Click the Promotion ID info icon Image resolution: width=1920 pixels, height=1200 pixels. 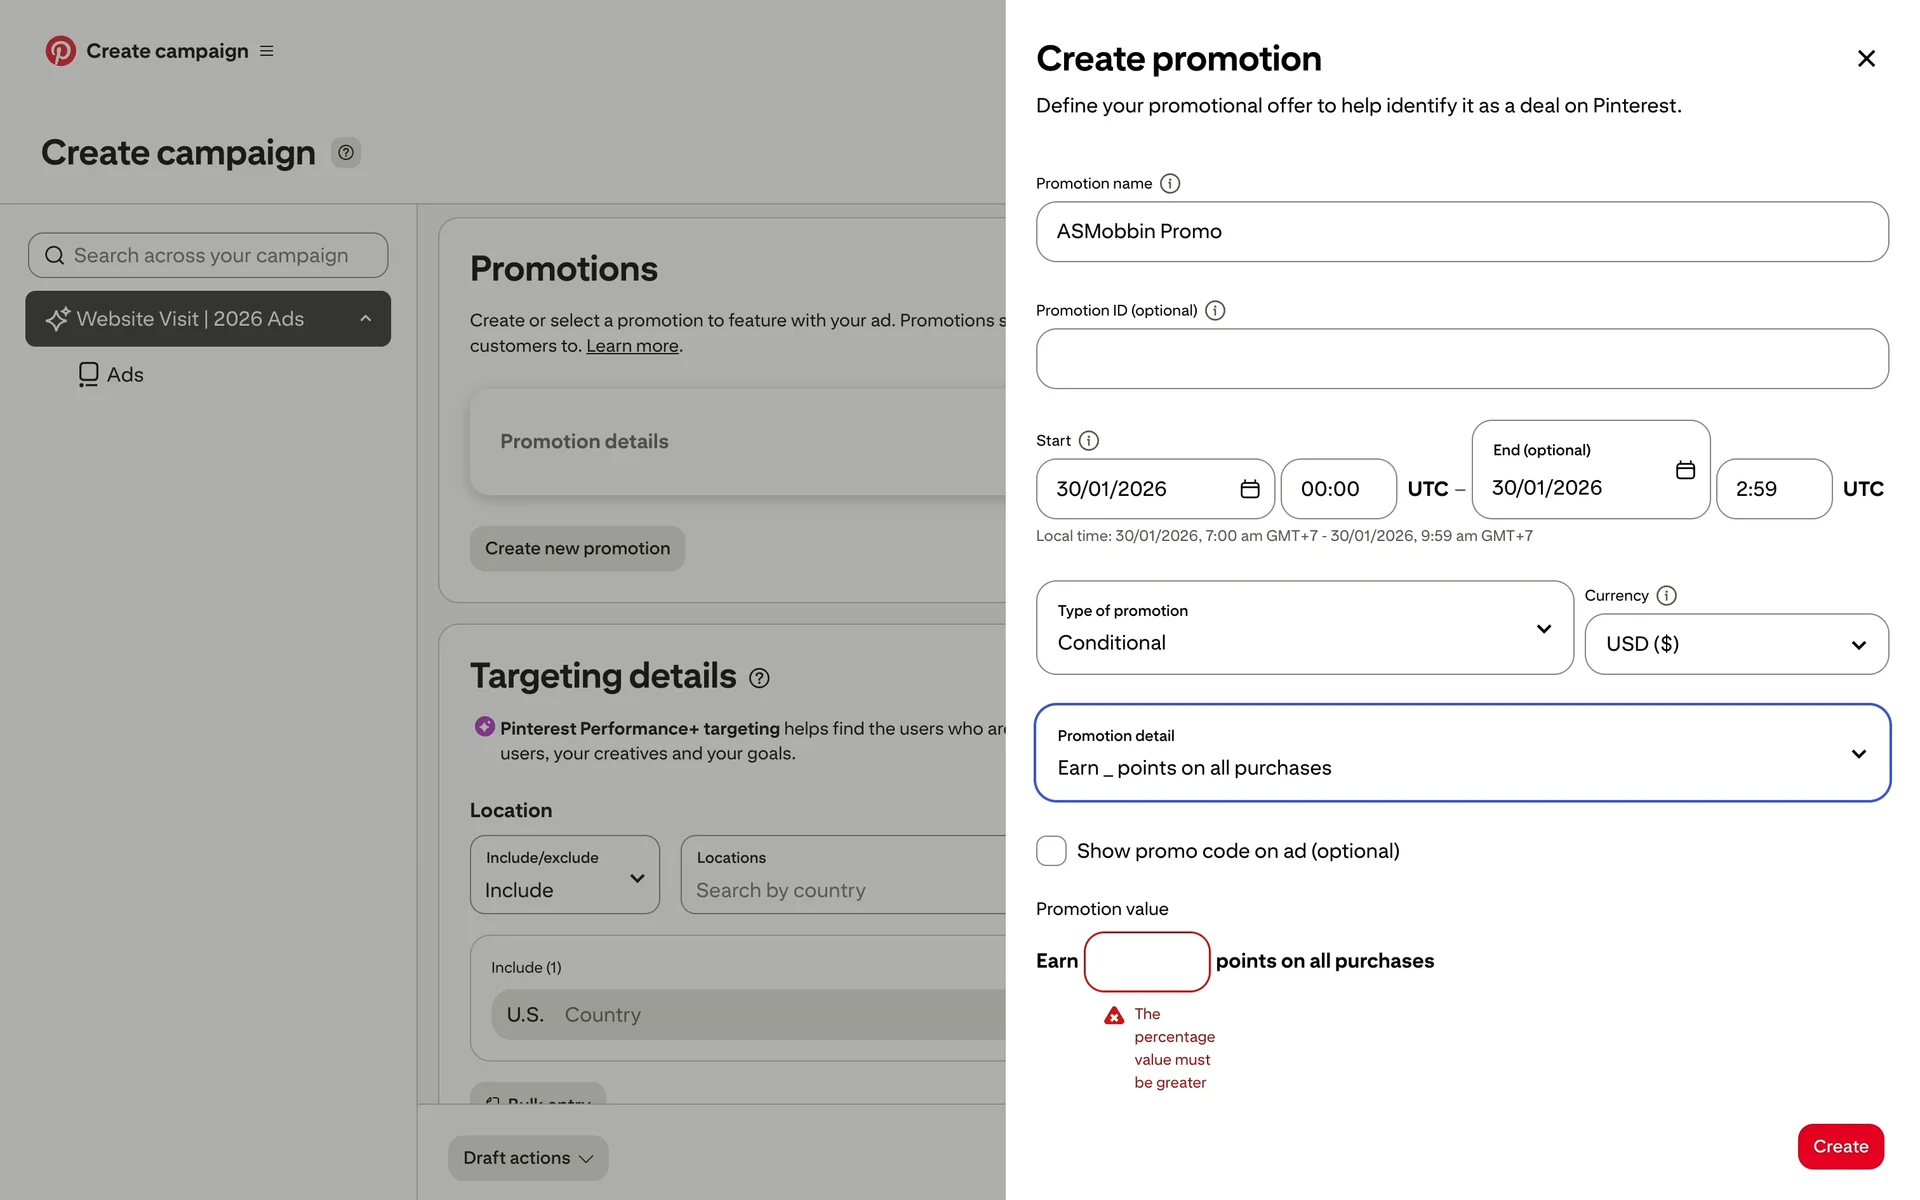pos(1214,311)
